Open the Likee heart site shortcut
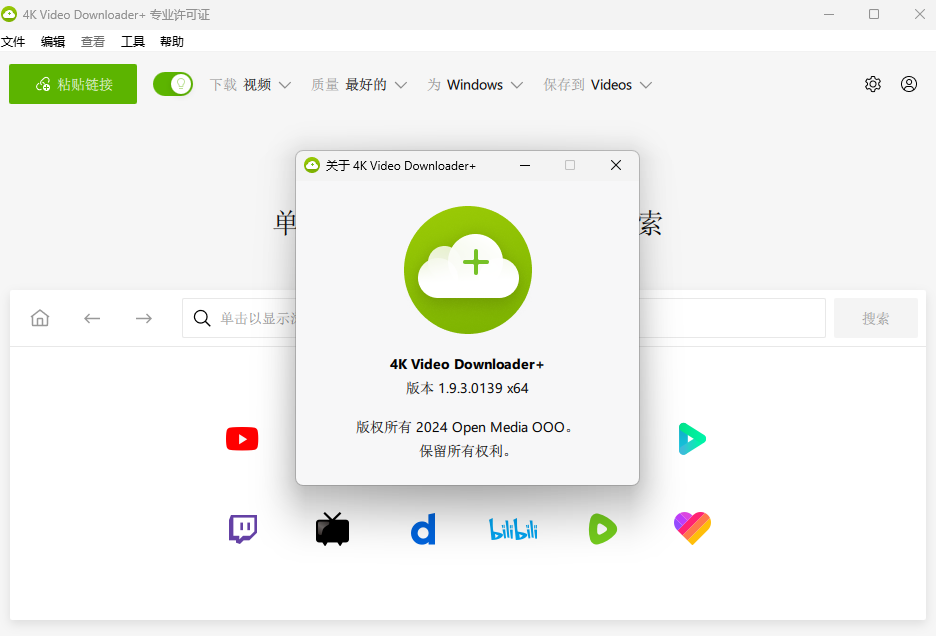 692,528
